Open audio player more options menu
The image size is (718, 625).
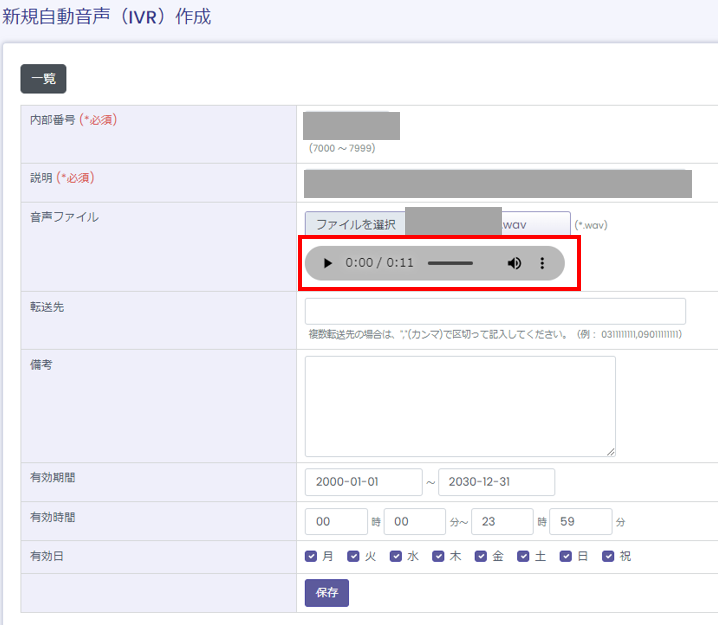tap(543, 263)
